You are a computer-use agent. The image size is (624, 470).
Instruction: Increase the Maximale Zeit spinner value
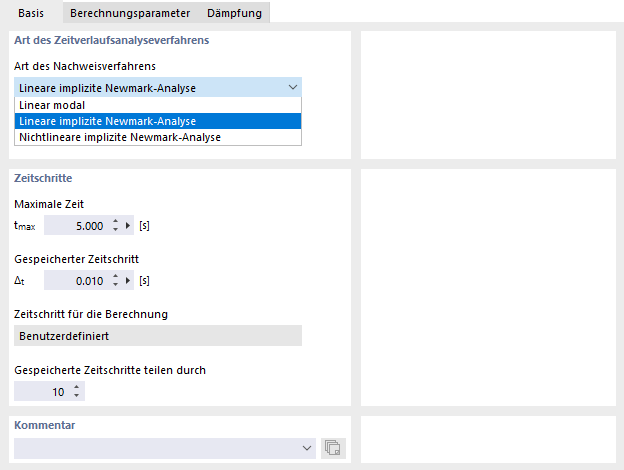point(115,222)
